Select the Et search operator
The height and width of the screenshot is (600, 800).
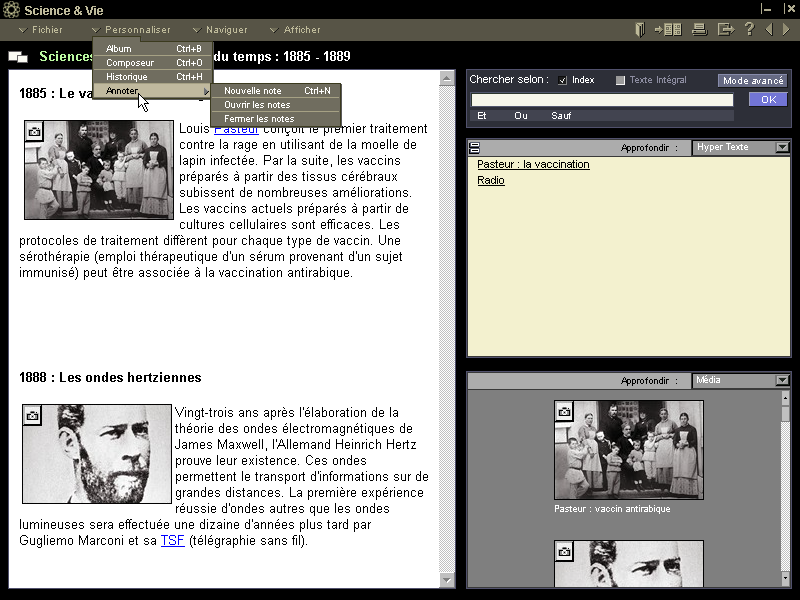pos(482,116)
